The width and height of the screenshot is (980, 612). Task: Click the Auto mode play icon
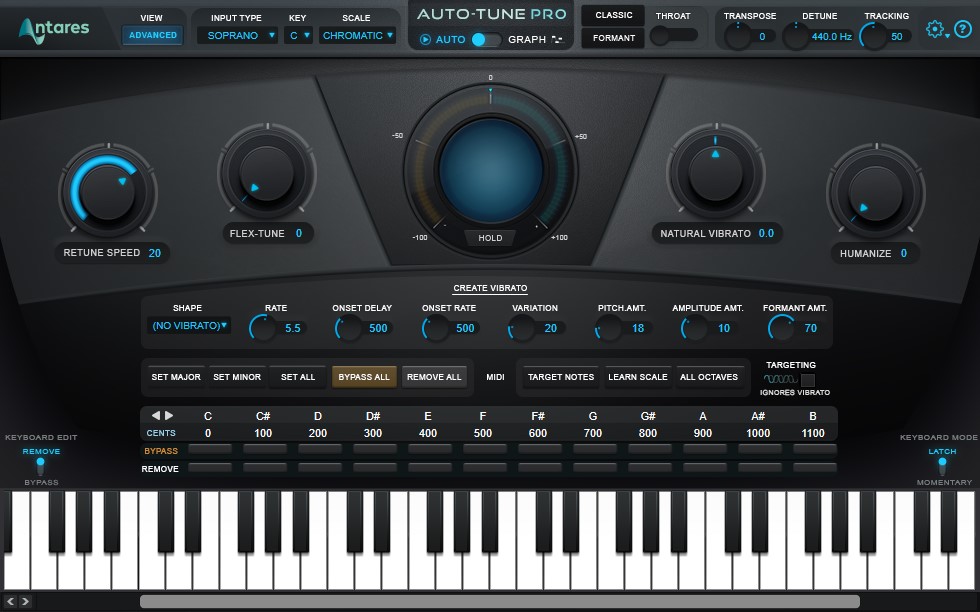tap(425, 39)
